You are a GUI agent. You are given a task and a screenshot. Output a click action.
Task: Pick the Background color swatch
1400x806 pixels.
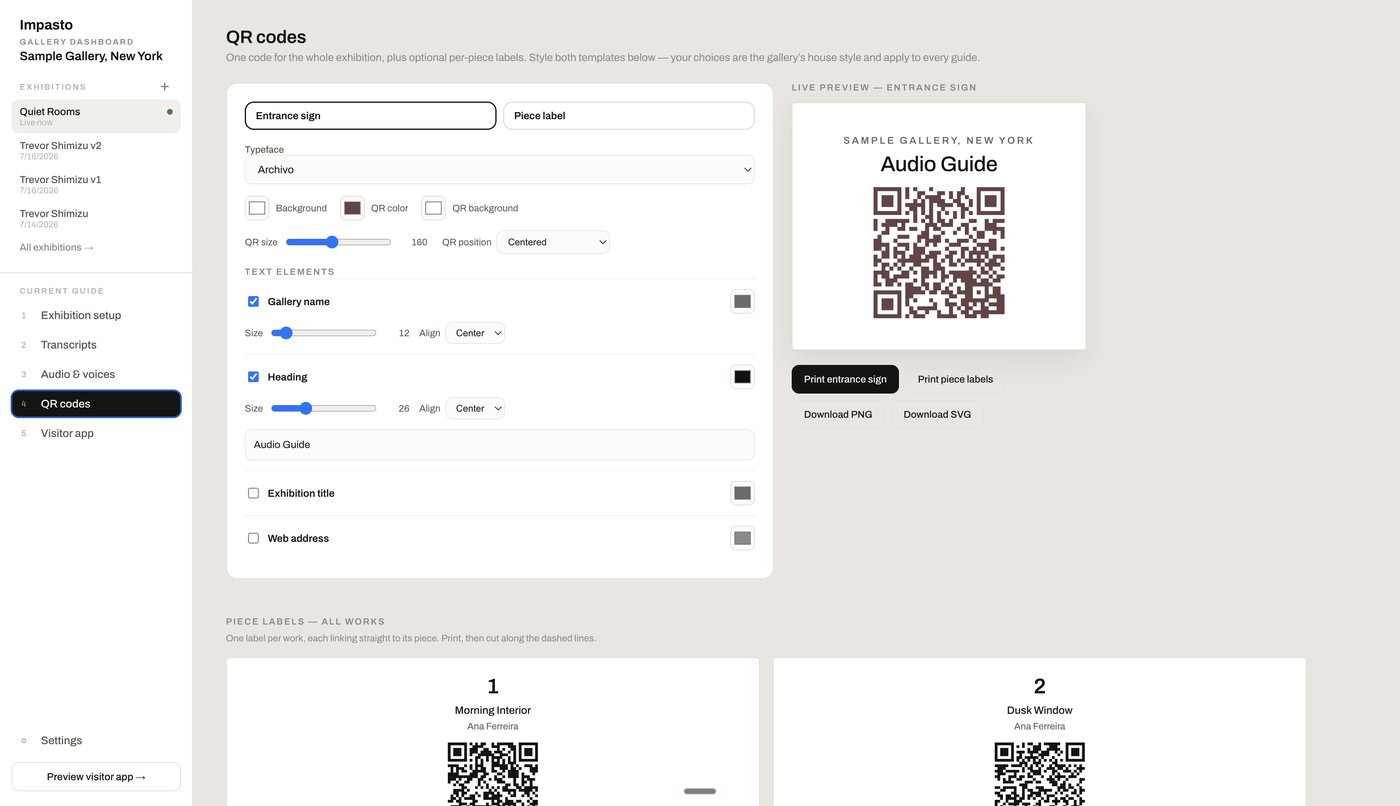pyautogui.click(x=257, y=208)
